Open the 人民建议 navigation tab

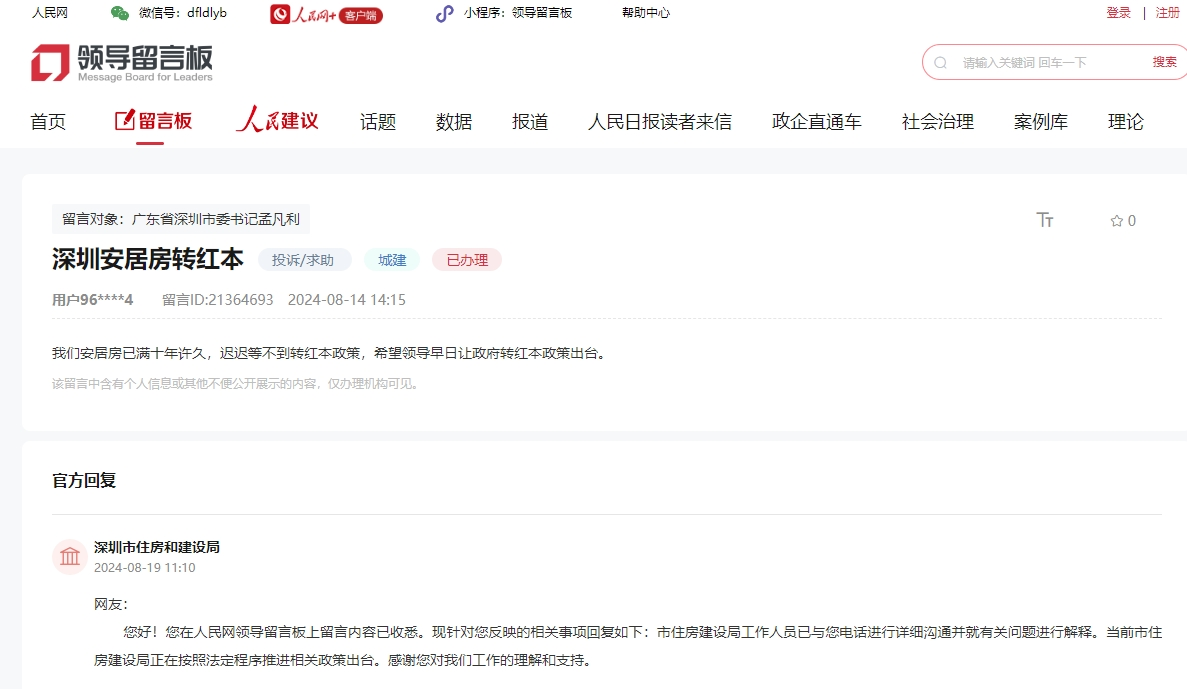pos(277,120)
